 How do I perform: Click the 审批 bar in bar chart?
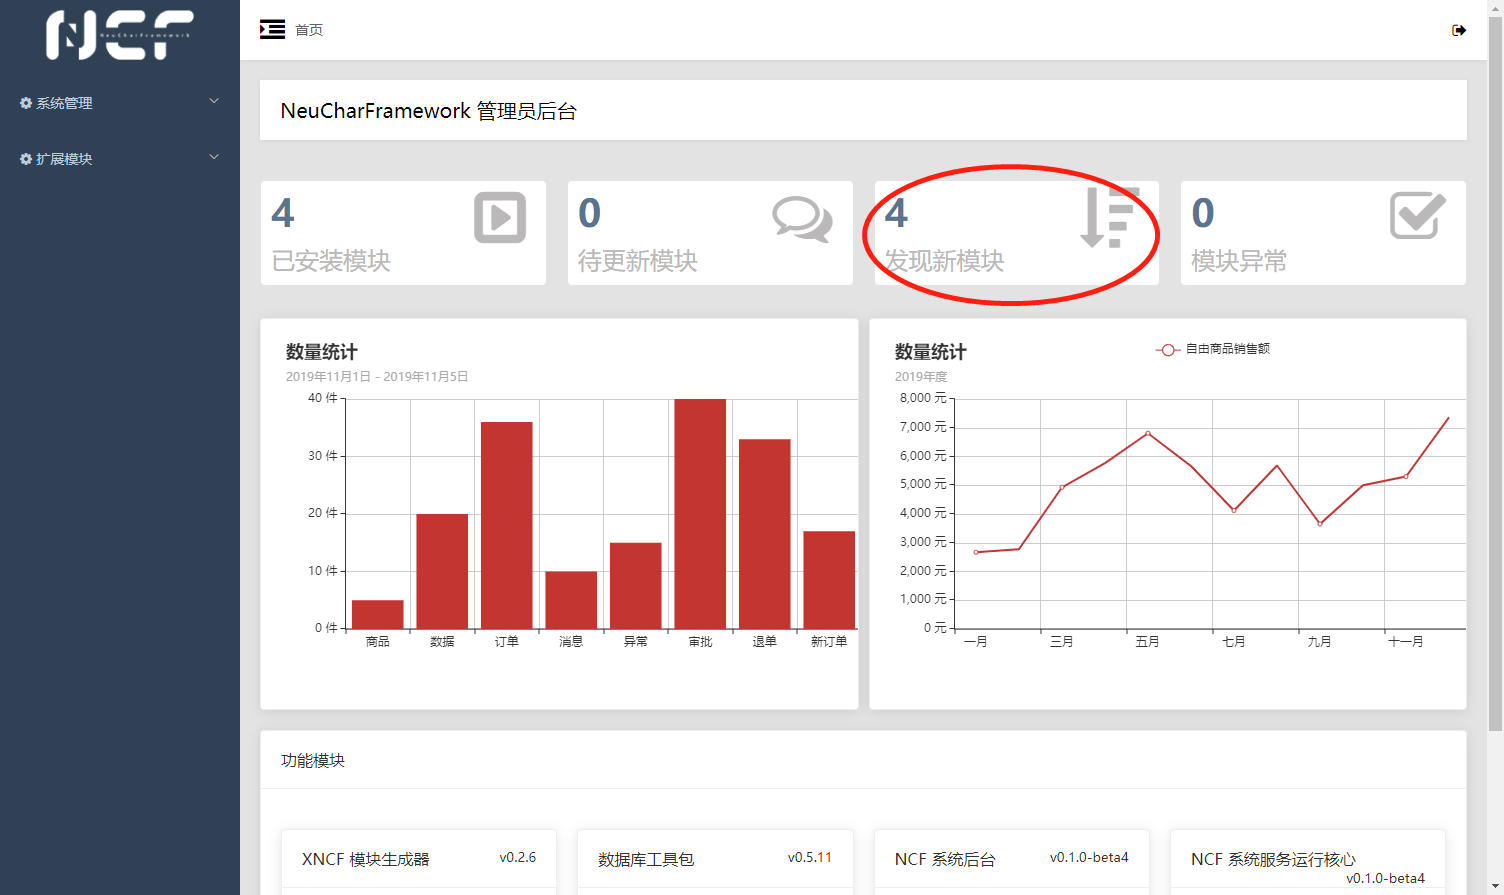[700, 514]
